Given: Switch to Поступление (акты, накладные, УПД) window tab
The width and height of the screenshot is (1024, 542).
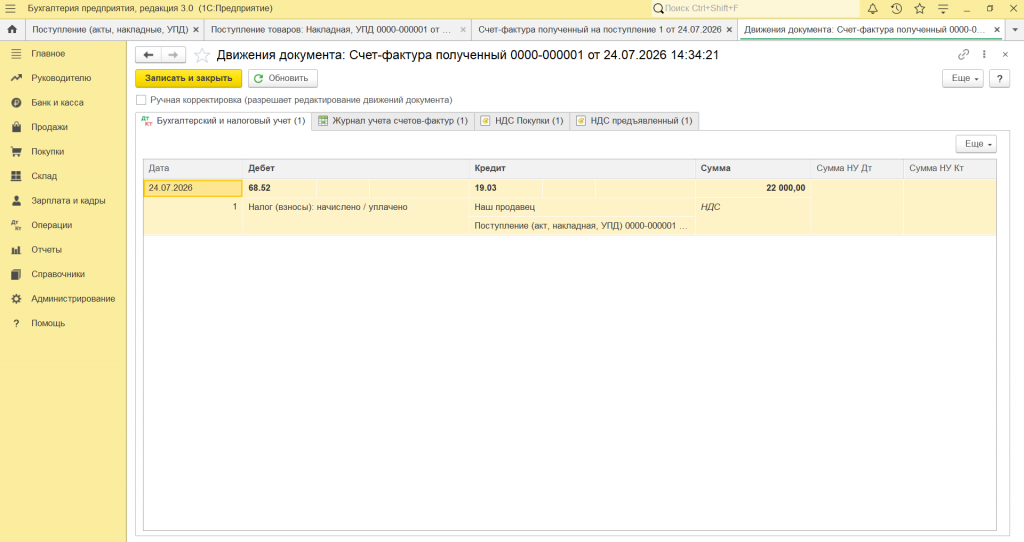Looking at the screenshot, I should point(110,29).
